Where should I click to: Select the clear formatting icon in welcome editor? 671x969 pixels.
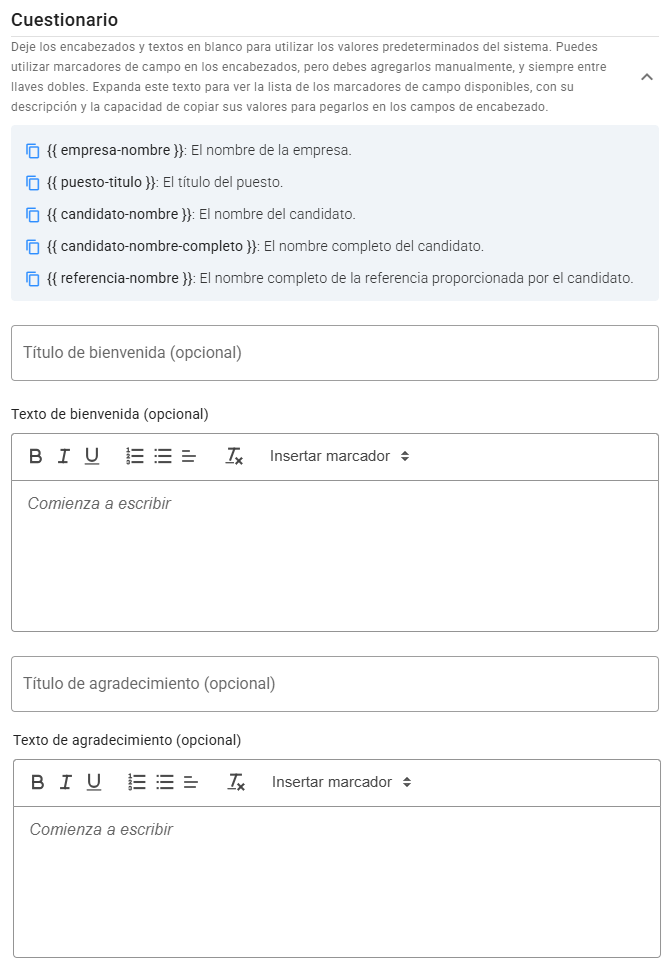(x=234, y=456)
